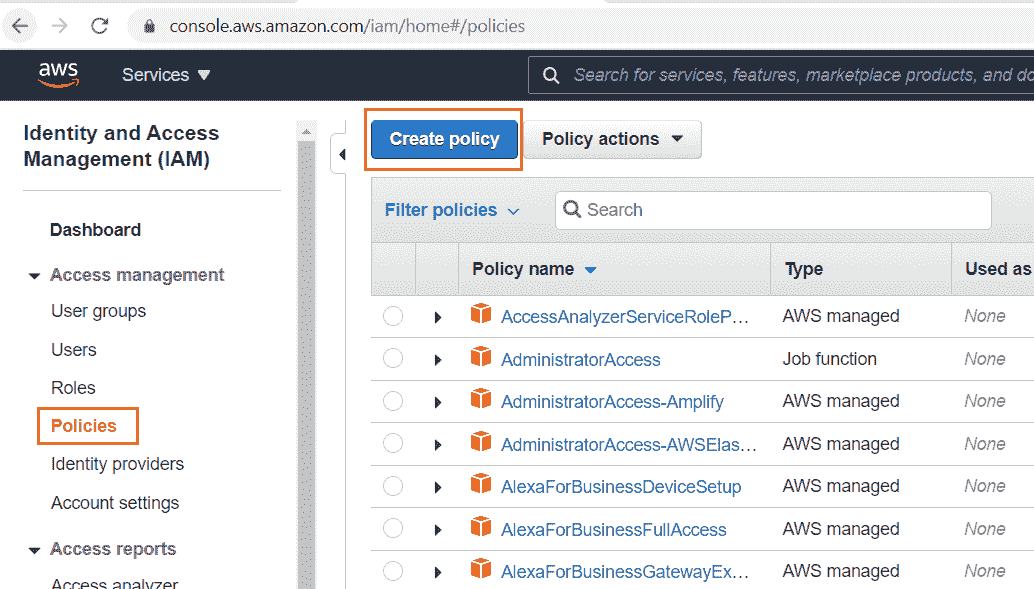Click the policy search magnifier icon

click(x=572, y=210)
